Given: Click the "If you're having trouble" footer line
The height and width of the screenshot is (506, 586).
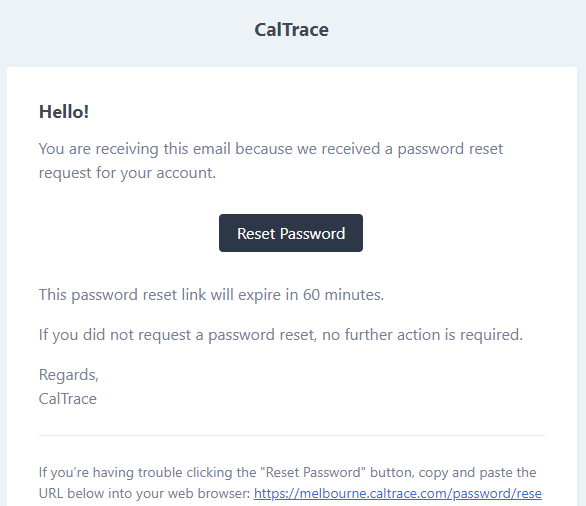Looking at the screenshot, I should (x=287, y=472).
